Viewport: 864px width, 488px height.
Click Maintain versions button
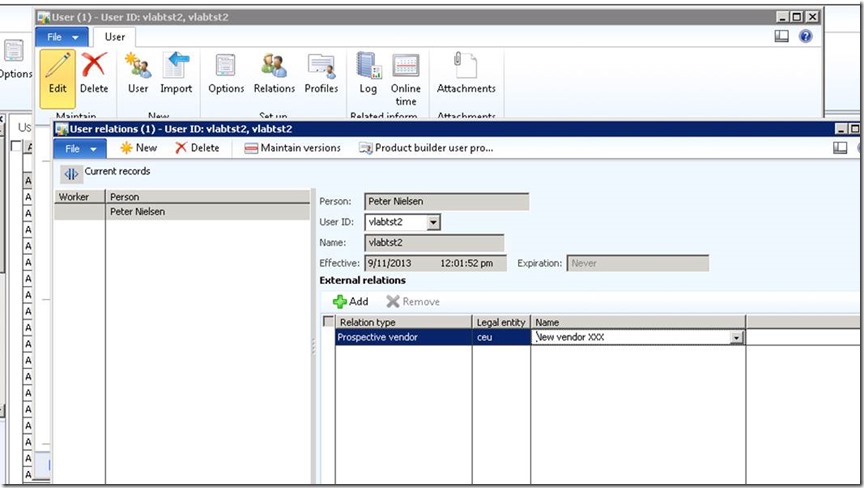tap(292, 148)
